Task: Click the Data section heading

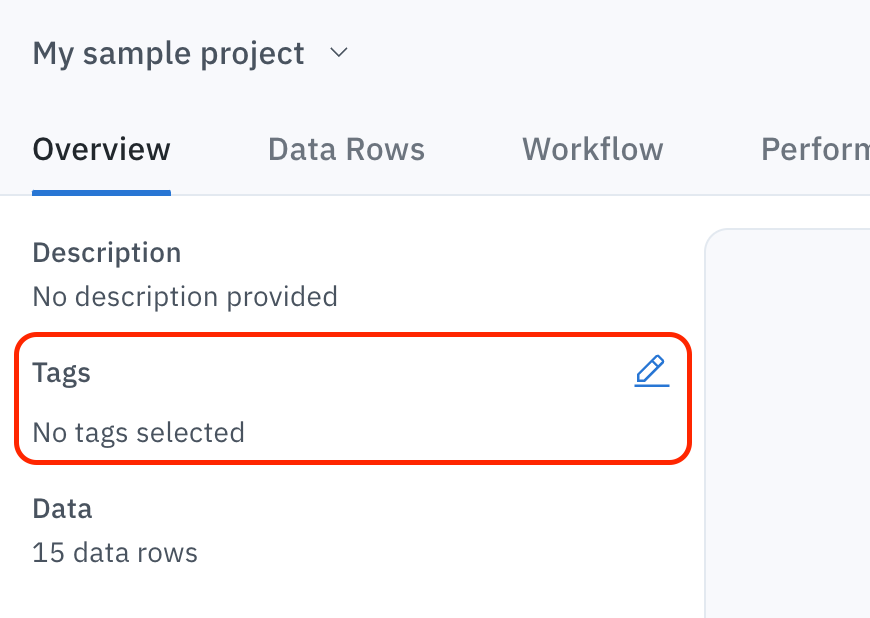Action: click(x=62, y=509)
